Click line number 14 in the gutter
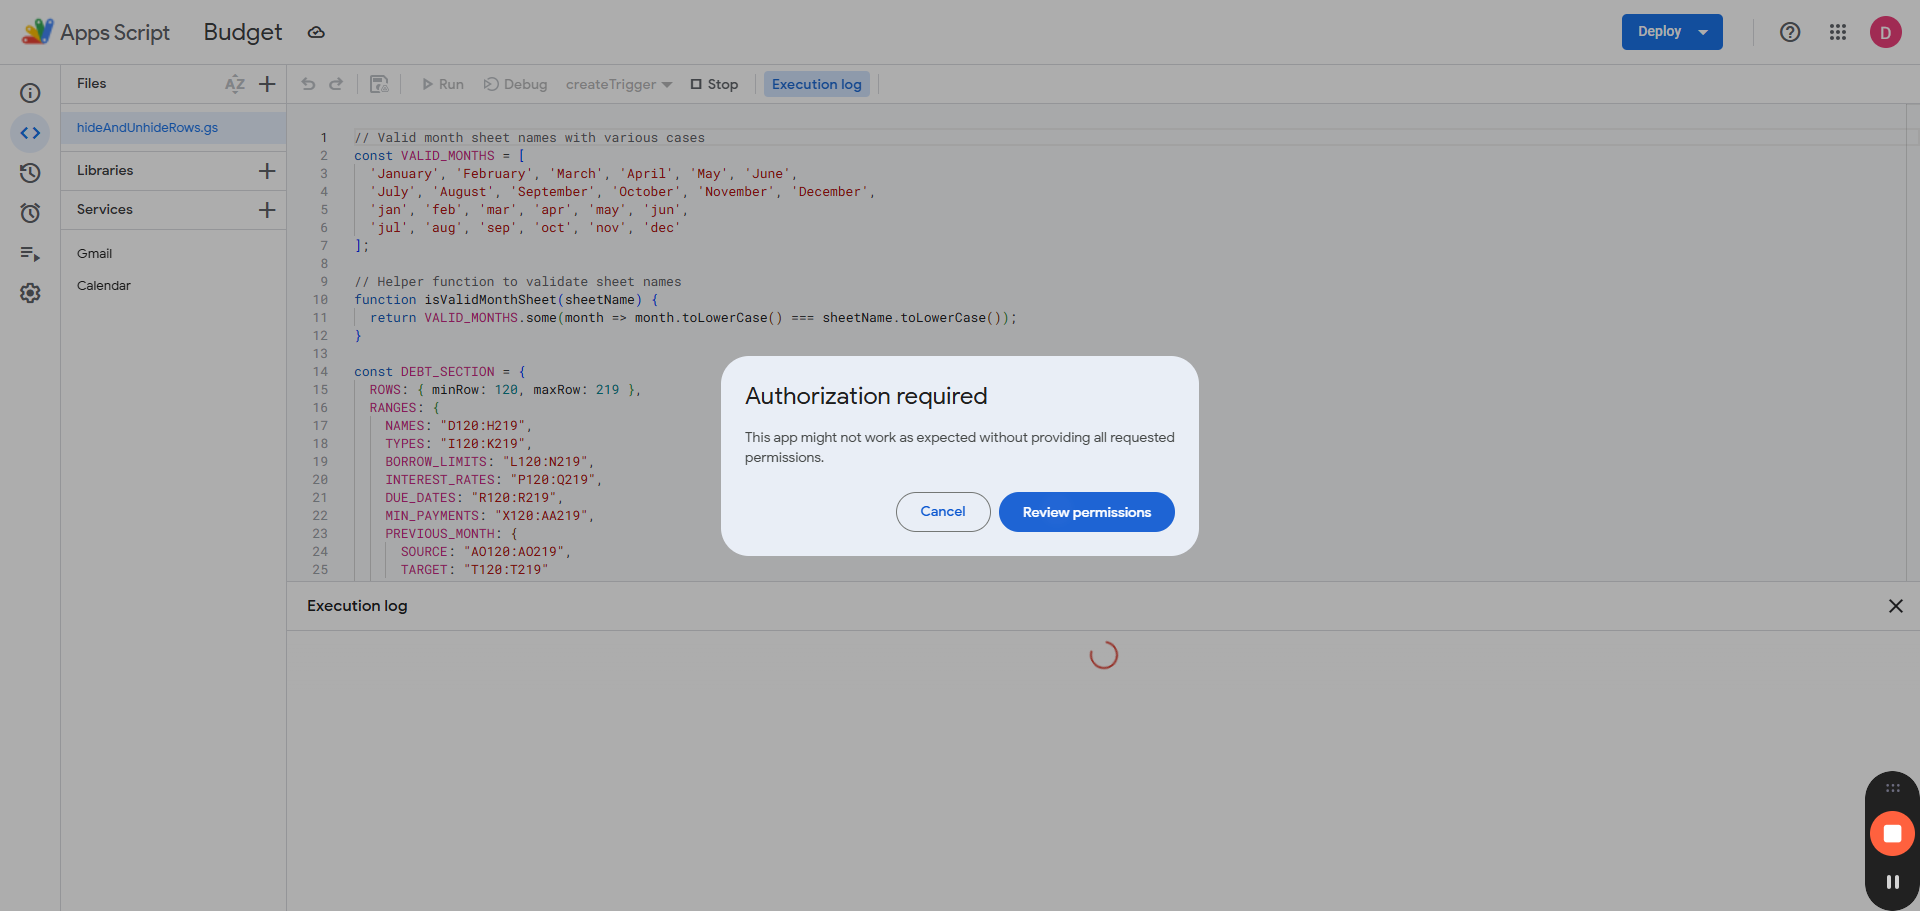1920x911 pixels. click(320, 372)
